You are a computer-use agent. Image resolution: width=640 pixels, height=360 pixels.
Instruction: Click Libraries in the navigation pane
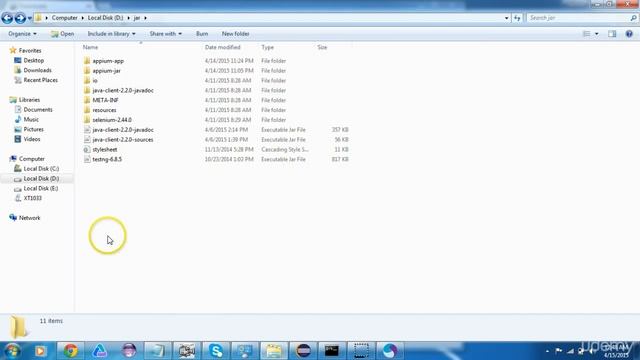coord(29,100)
